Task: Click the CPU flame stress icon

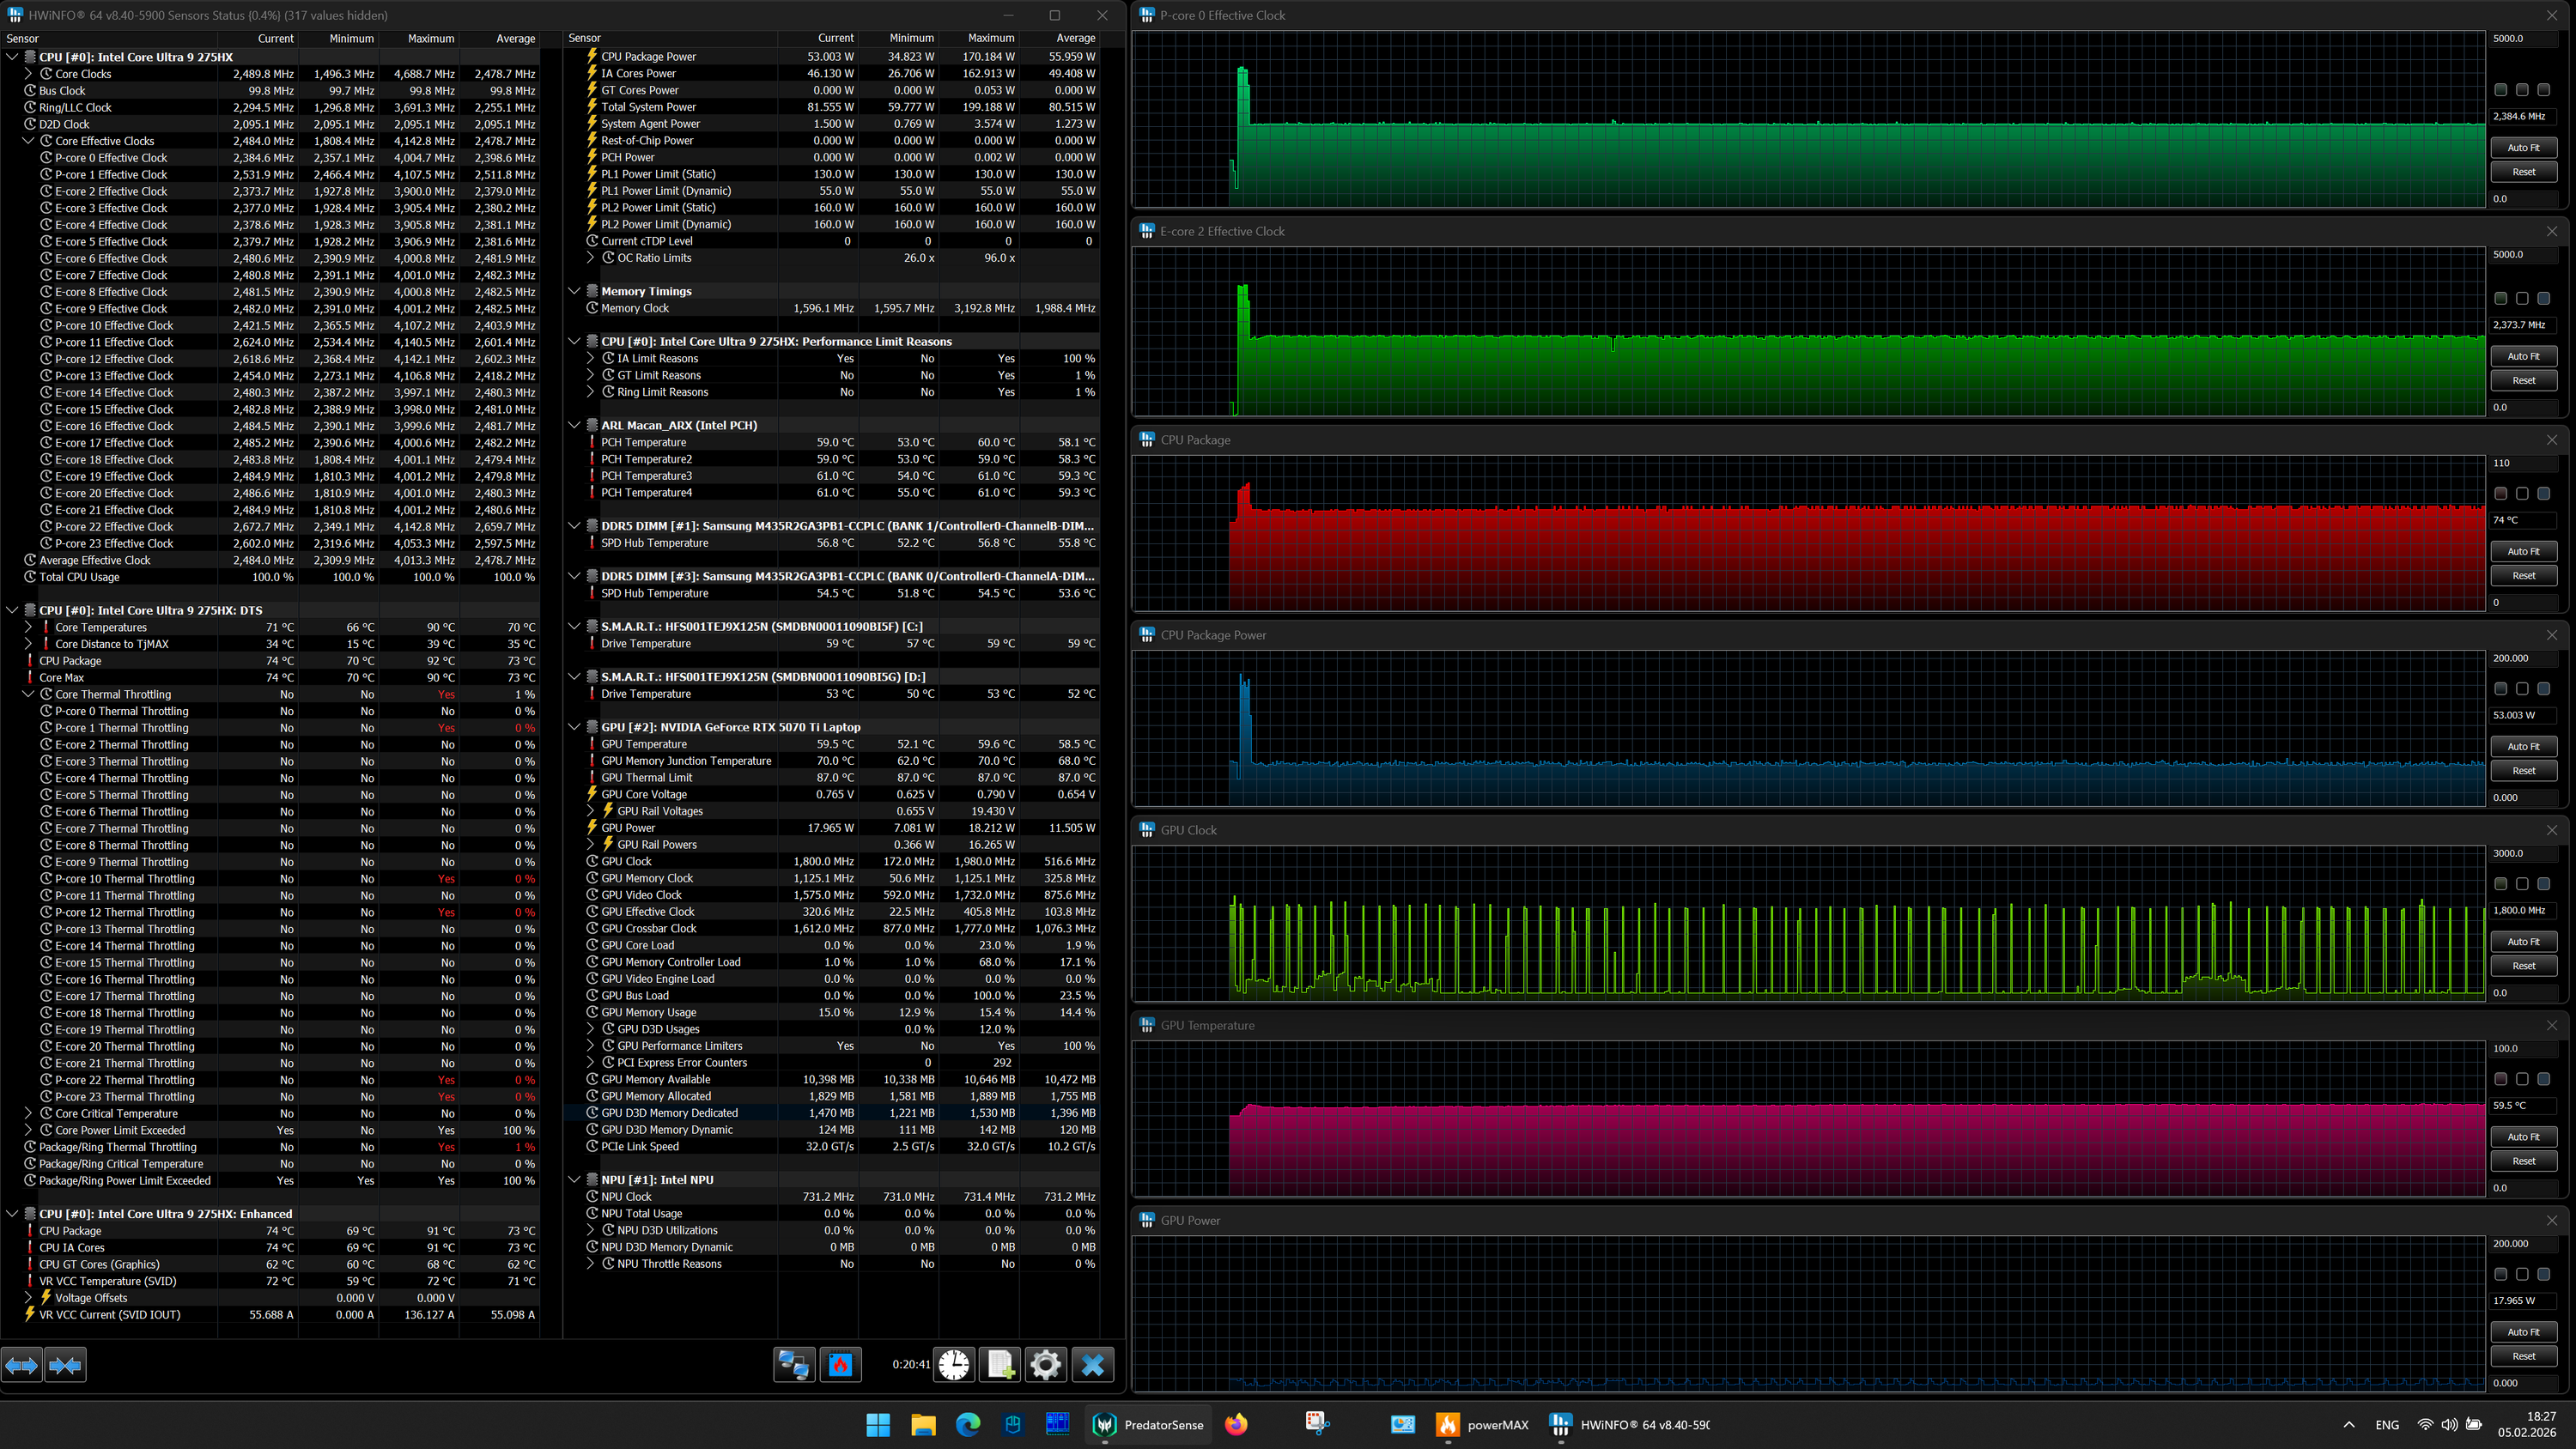Action: click(840, 1364)
